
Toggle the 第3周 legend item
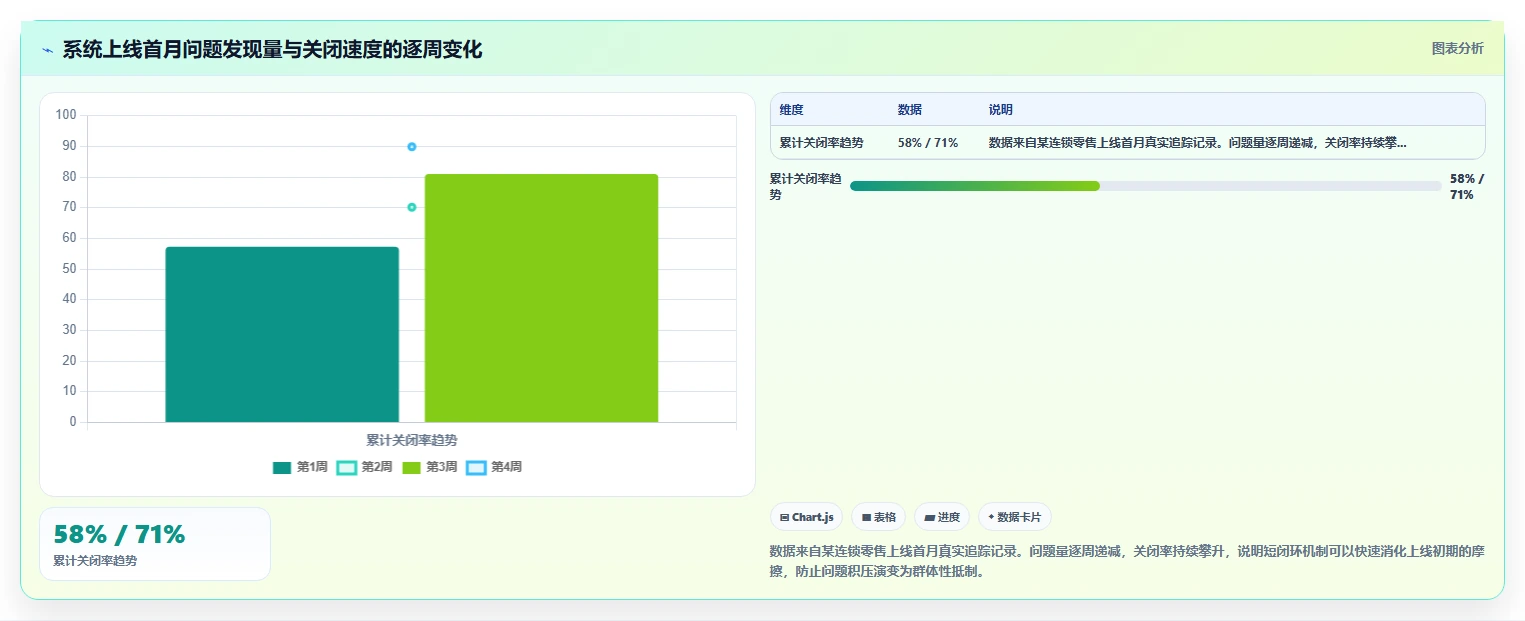coord(430,467)
